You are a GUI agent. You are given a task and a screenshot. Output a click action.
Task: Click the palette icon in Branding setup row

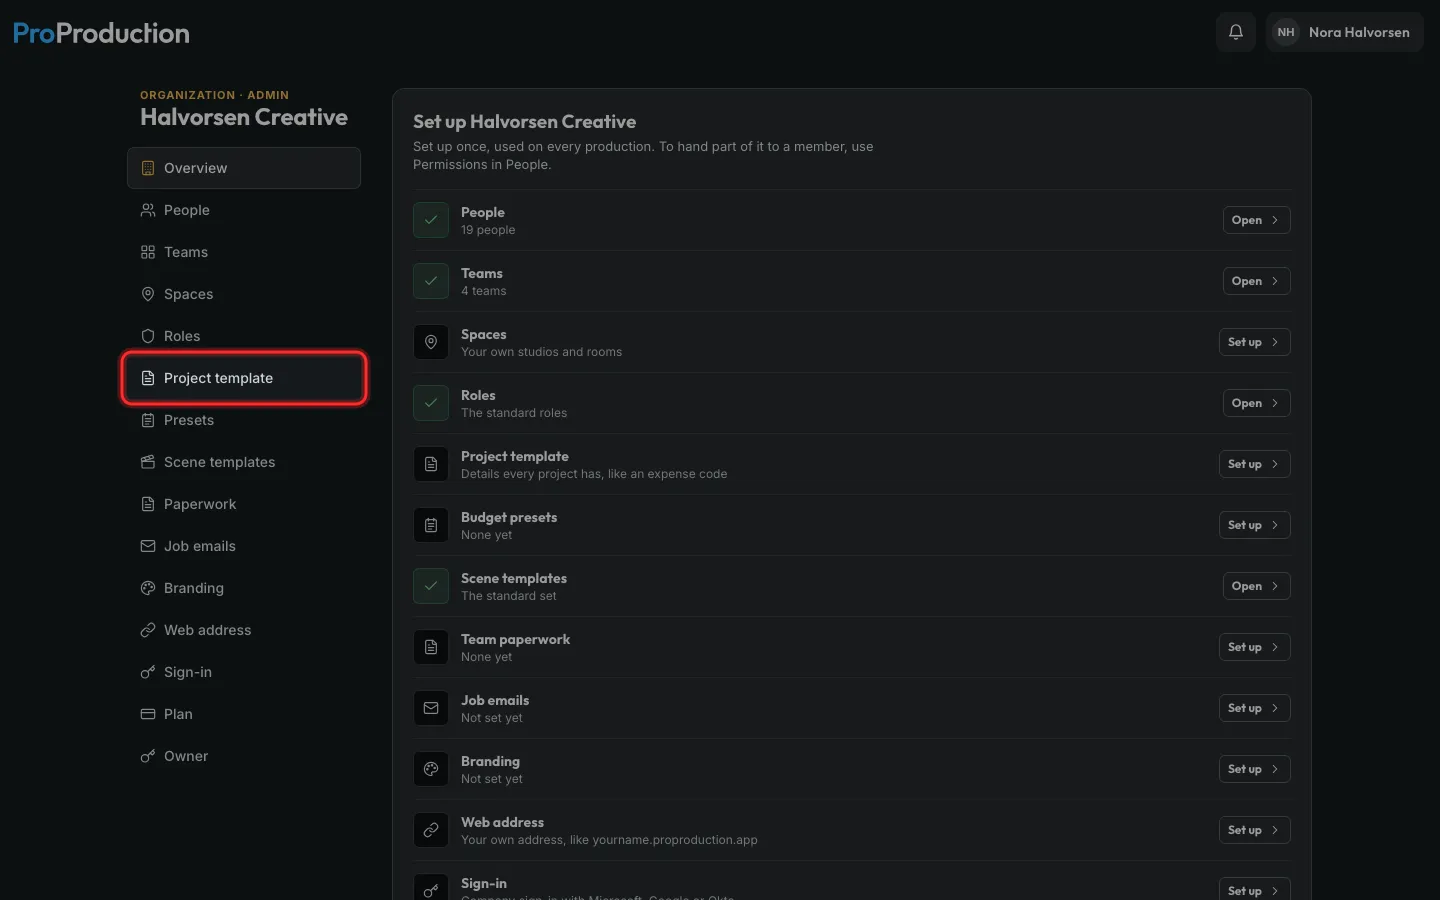click(x=431, y=769)
